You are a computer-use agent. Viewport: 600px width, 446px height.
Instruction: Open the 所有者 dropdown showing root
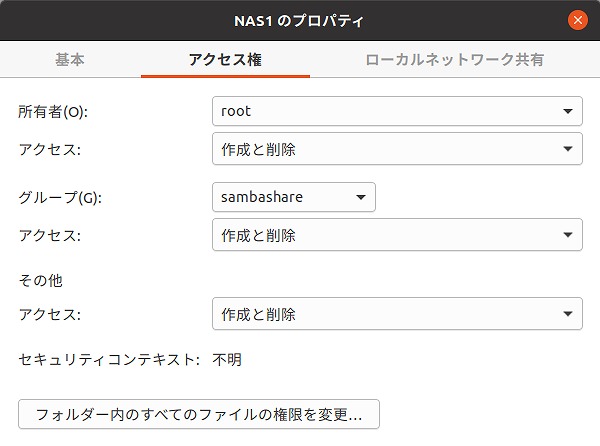tap(397, 111)
